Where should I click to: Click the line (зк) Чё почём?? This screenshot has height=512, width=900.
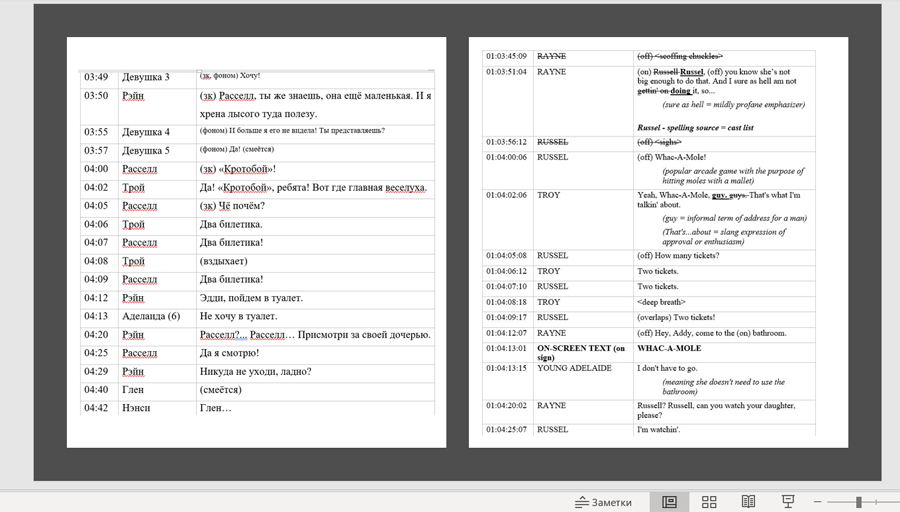232,205
